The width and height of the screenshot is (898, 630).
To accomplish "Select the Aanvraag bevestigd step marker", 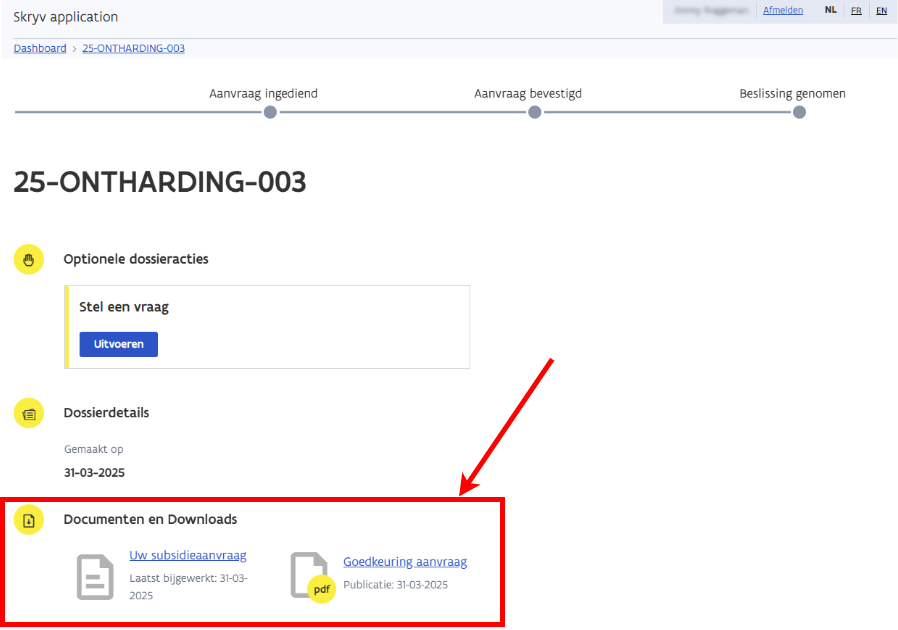I will tap(535, 113).
